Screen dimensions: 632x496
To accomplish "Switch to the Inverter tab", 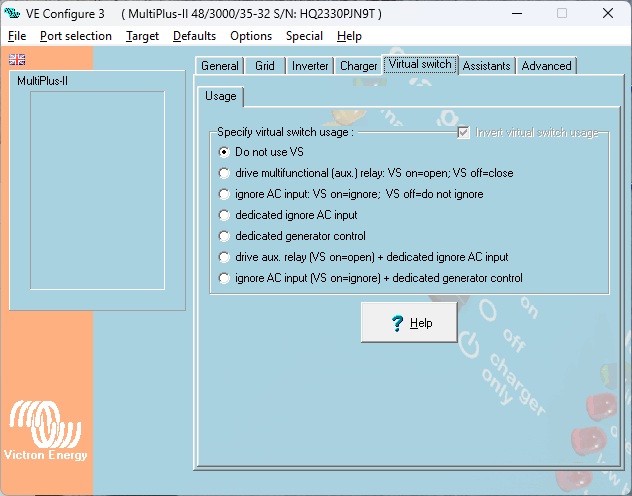I will coord(310,66).
